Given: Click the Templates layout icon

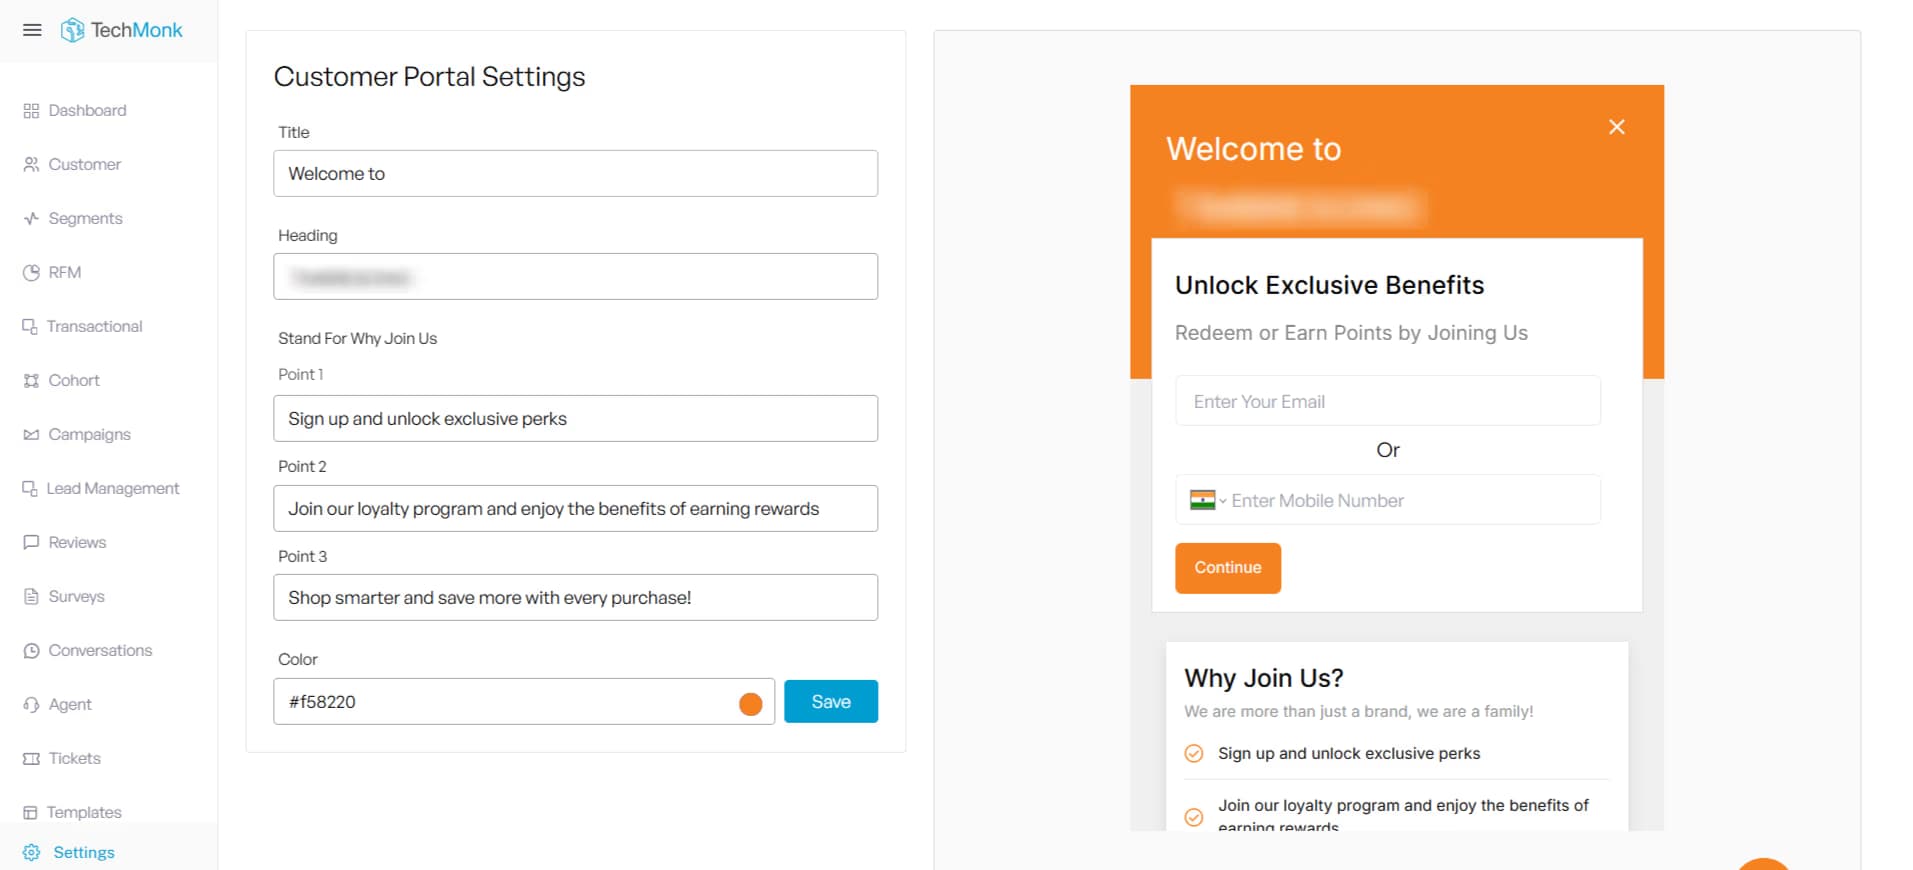Looking at the screenshot, I should [30, 813].
